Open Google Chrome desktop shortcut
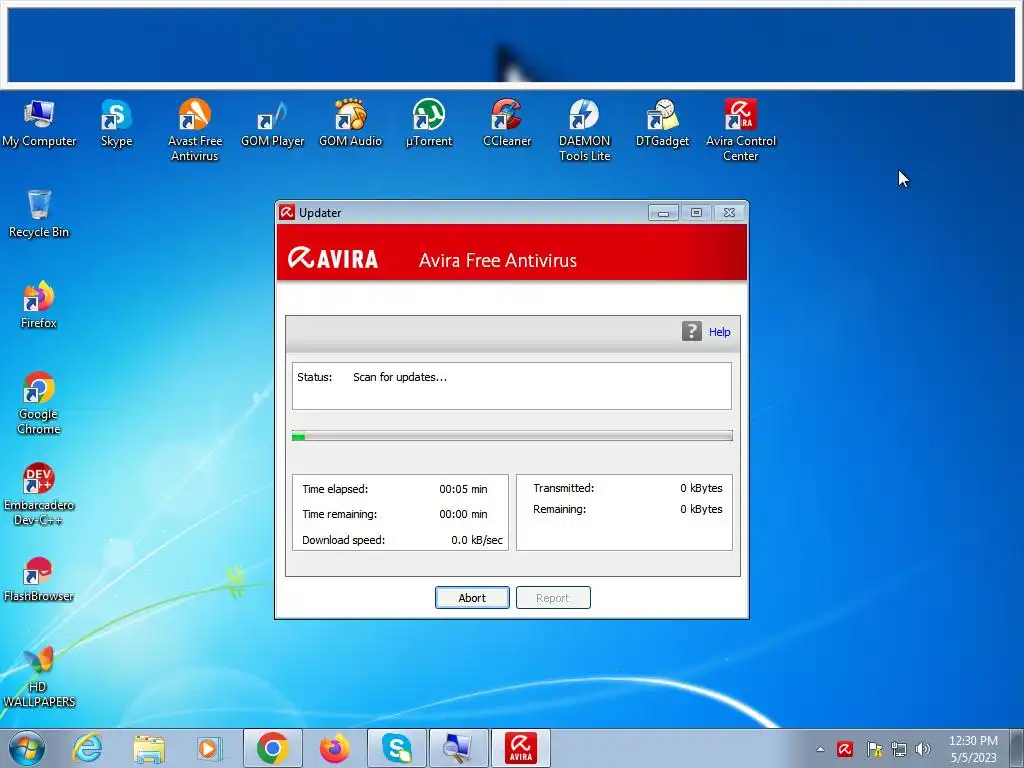The width and height of the screenshot is (1024, 768). pos(39,403)
